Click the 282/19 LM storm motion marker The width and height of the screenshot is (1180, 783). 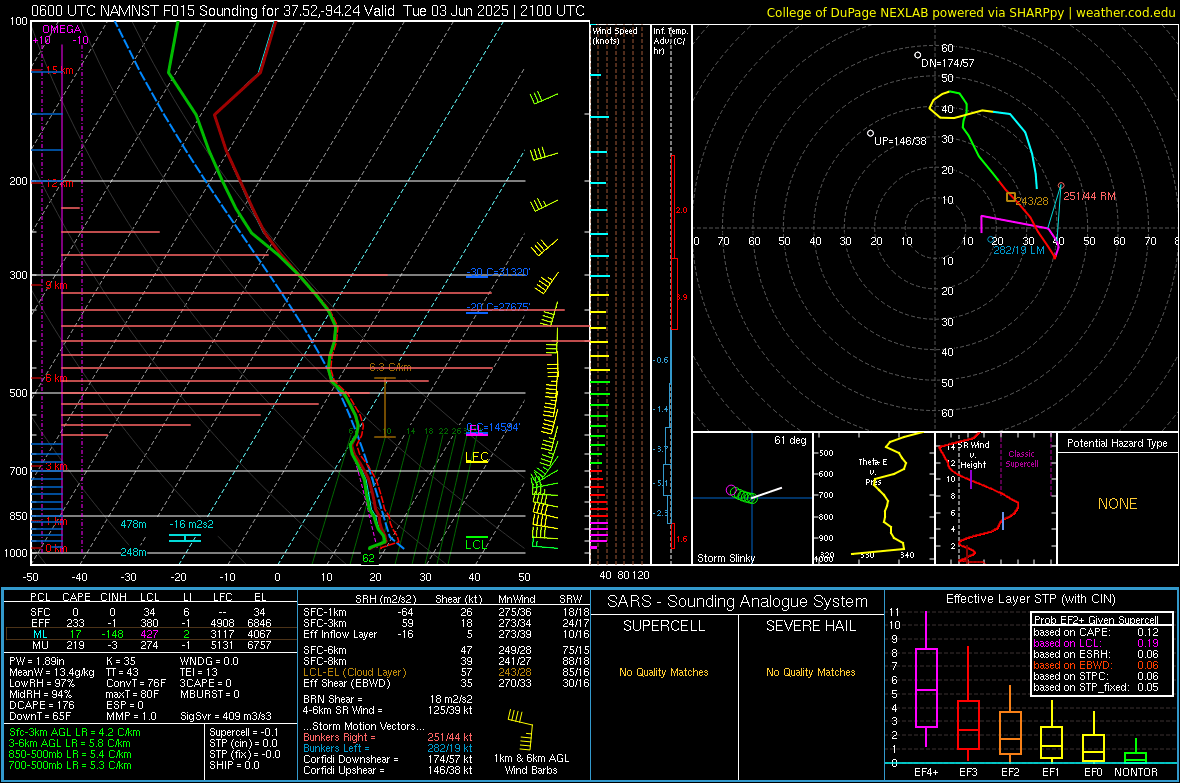[x=991, y=239]
